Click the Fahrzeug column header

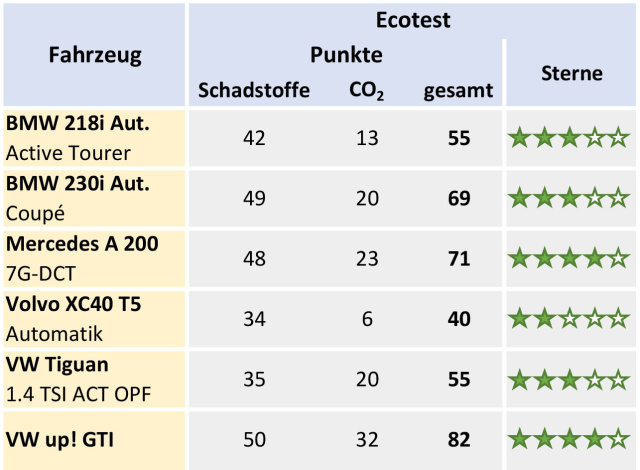(x=95, y=55)
